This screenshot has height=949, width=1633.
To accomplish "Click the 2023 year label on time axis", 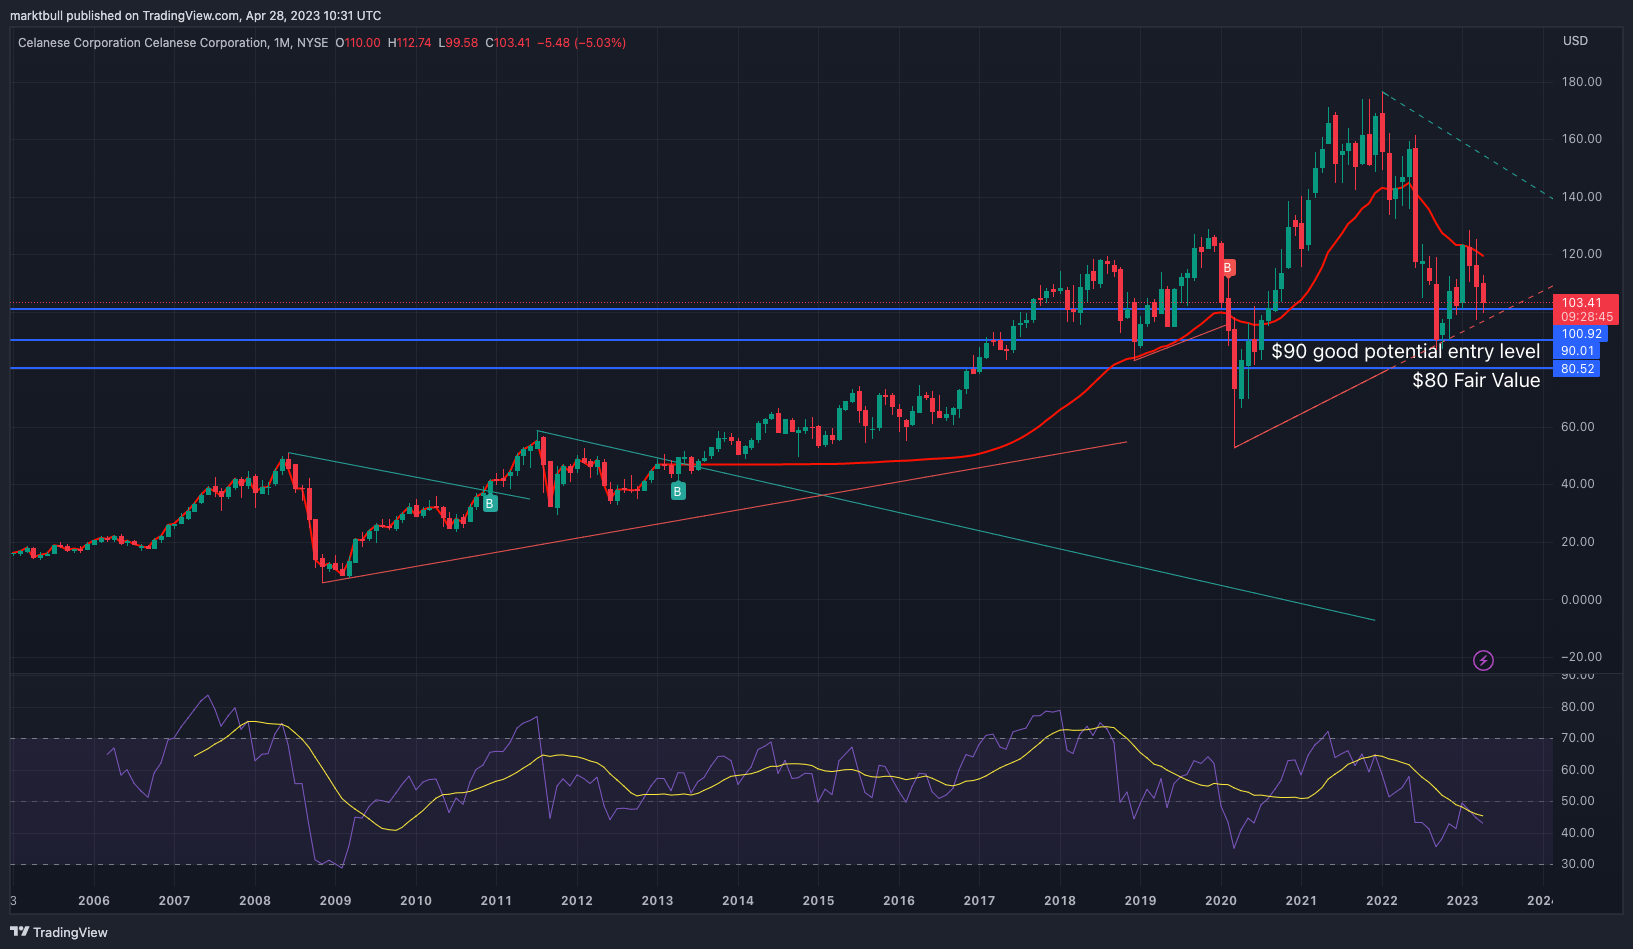I will pyautogui.click(x=1462, y=900).
